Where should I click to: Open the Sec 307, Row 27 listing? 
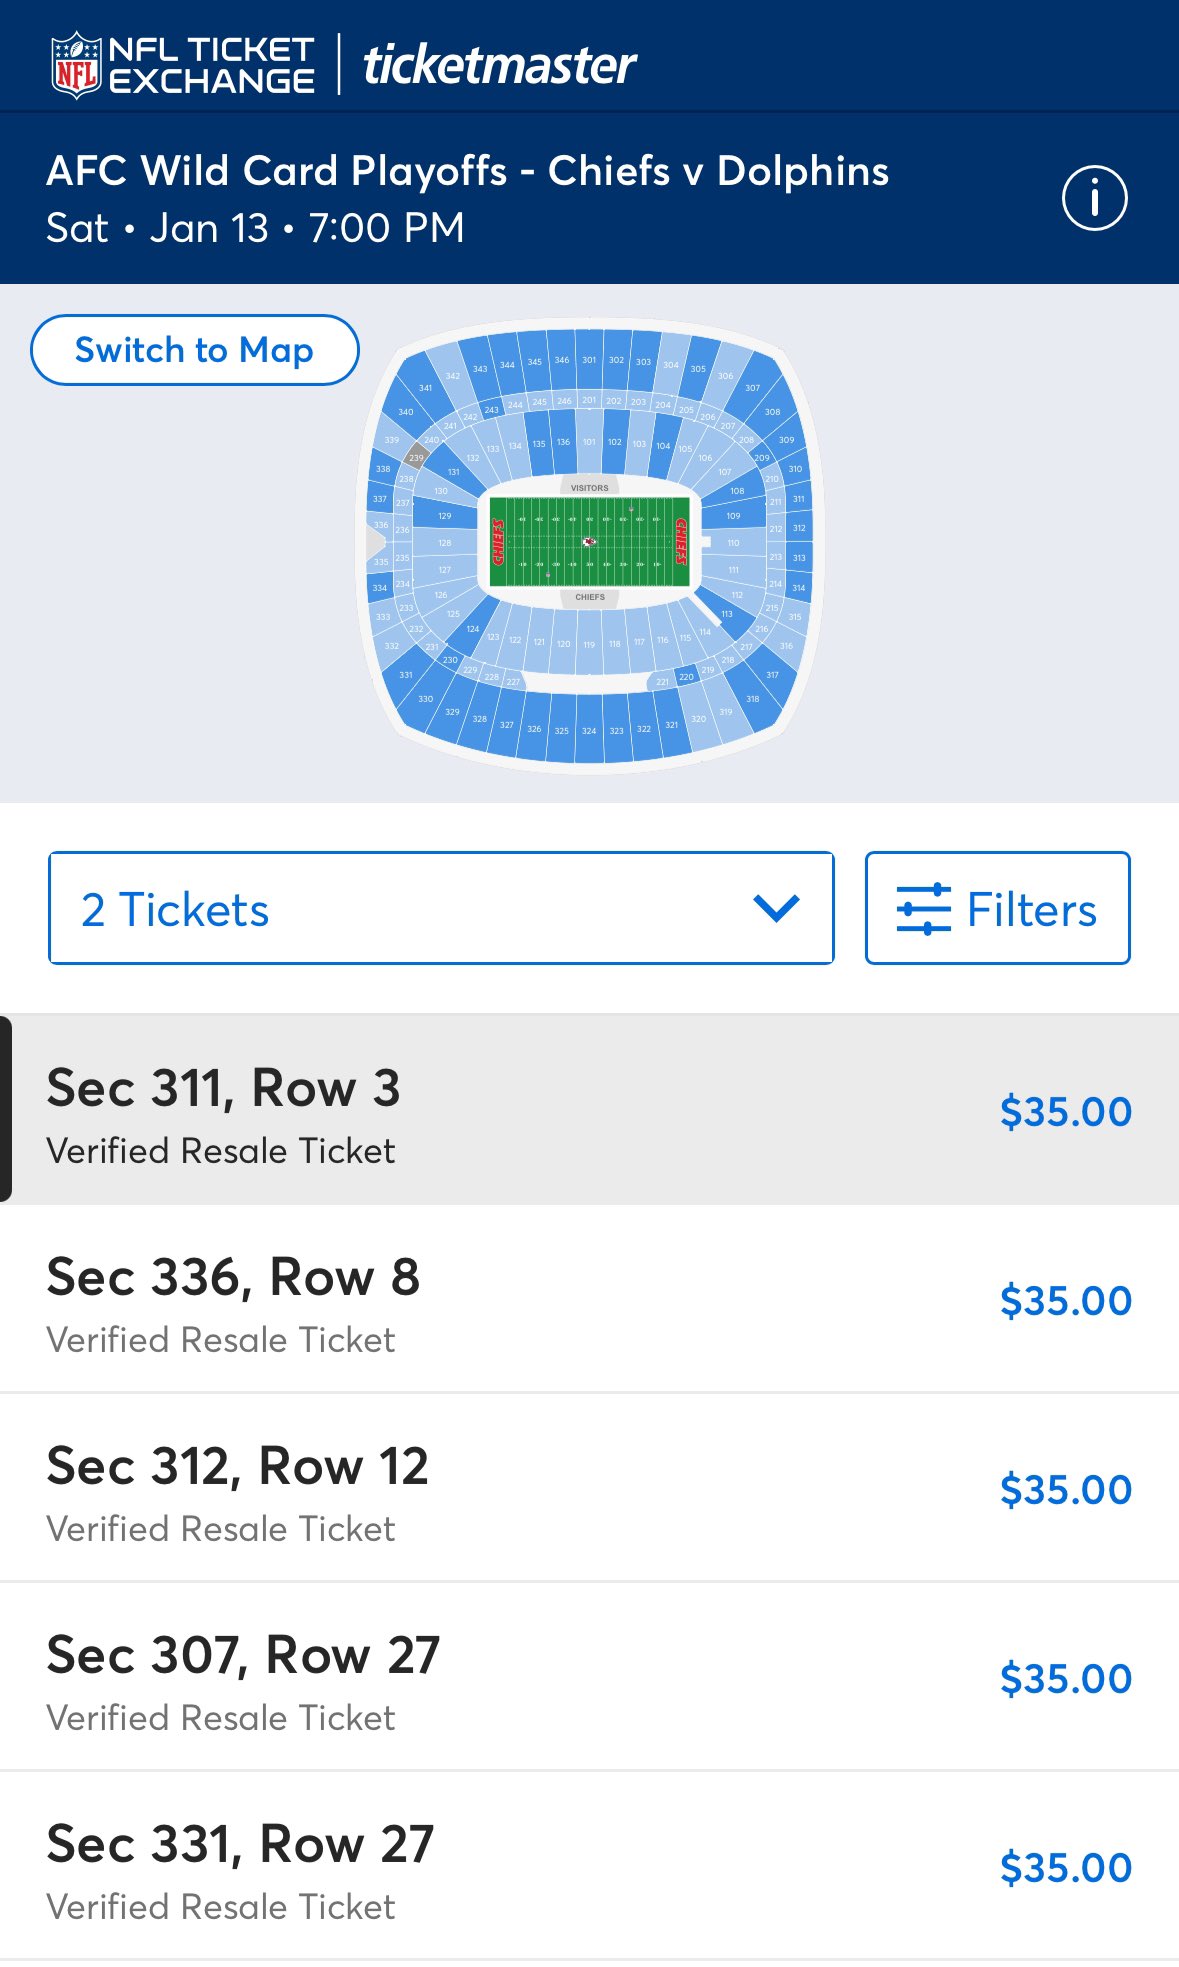(x=589, y=1677)
